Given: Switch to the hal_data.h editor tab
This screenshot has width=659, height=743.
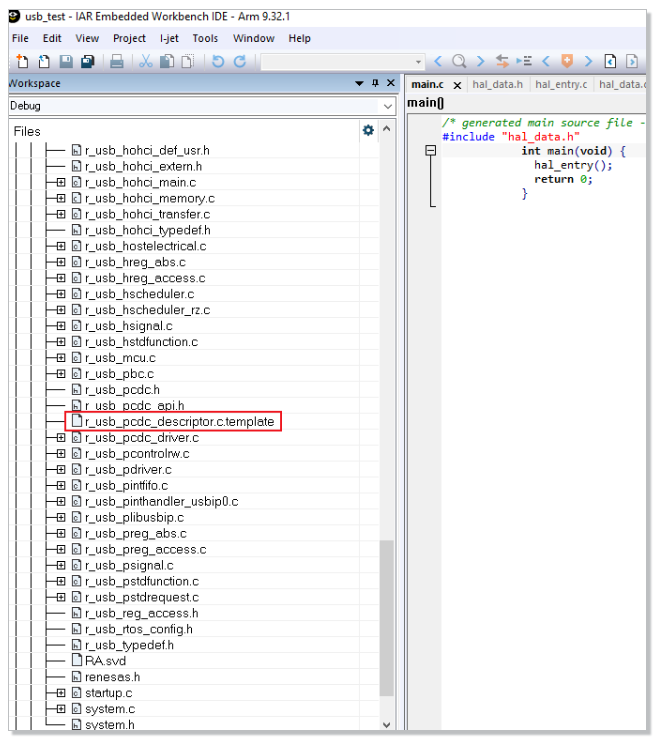Looking at the screenshot, I should (x=497, y=85).
